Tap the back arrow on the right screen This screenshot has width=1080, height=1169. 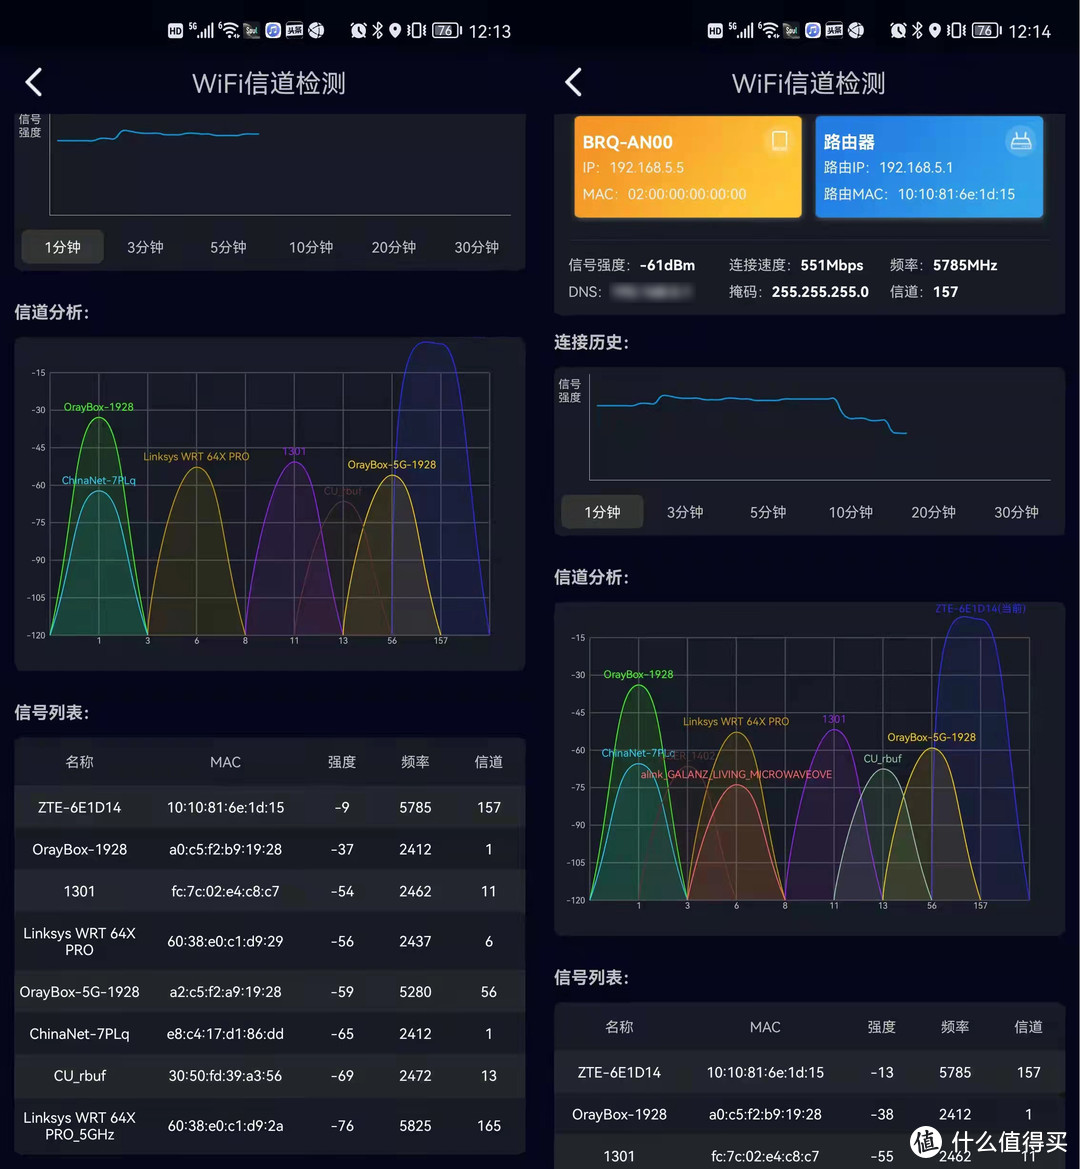[x=573, y=82]
